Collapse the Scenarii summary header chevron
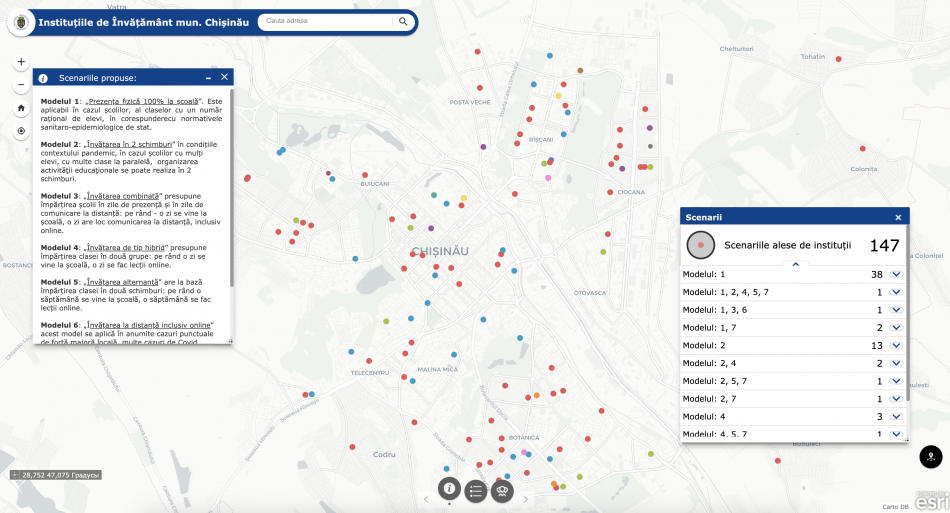950x513 pixels. tap(795, 264)
